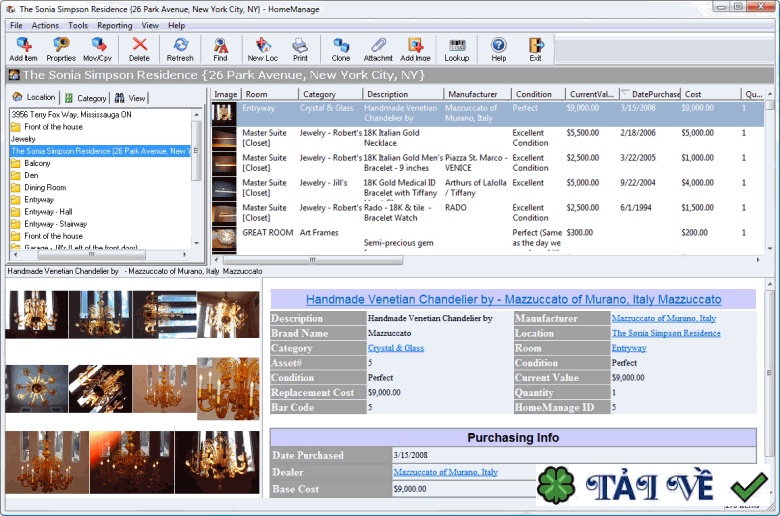Open the Reporting menu
Screen dimensions: 780x516
114,25
